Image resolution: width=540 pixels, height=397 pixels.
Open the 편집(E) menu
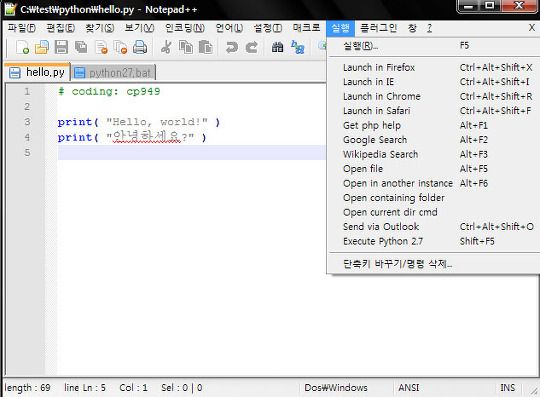tap(60, 28)
